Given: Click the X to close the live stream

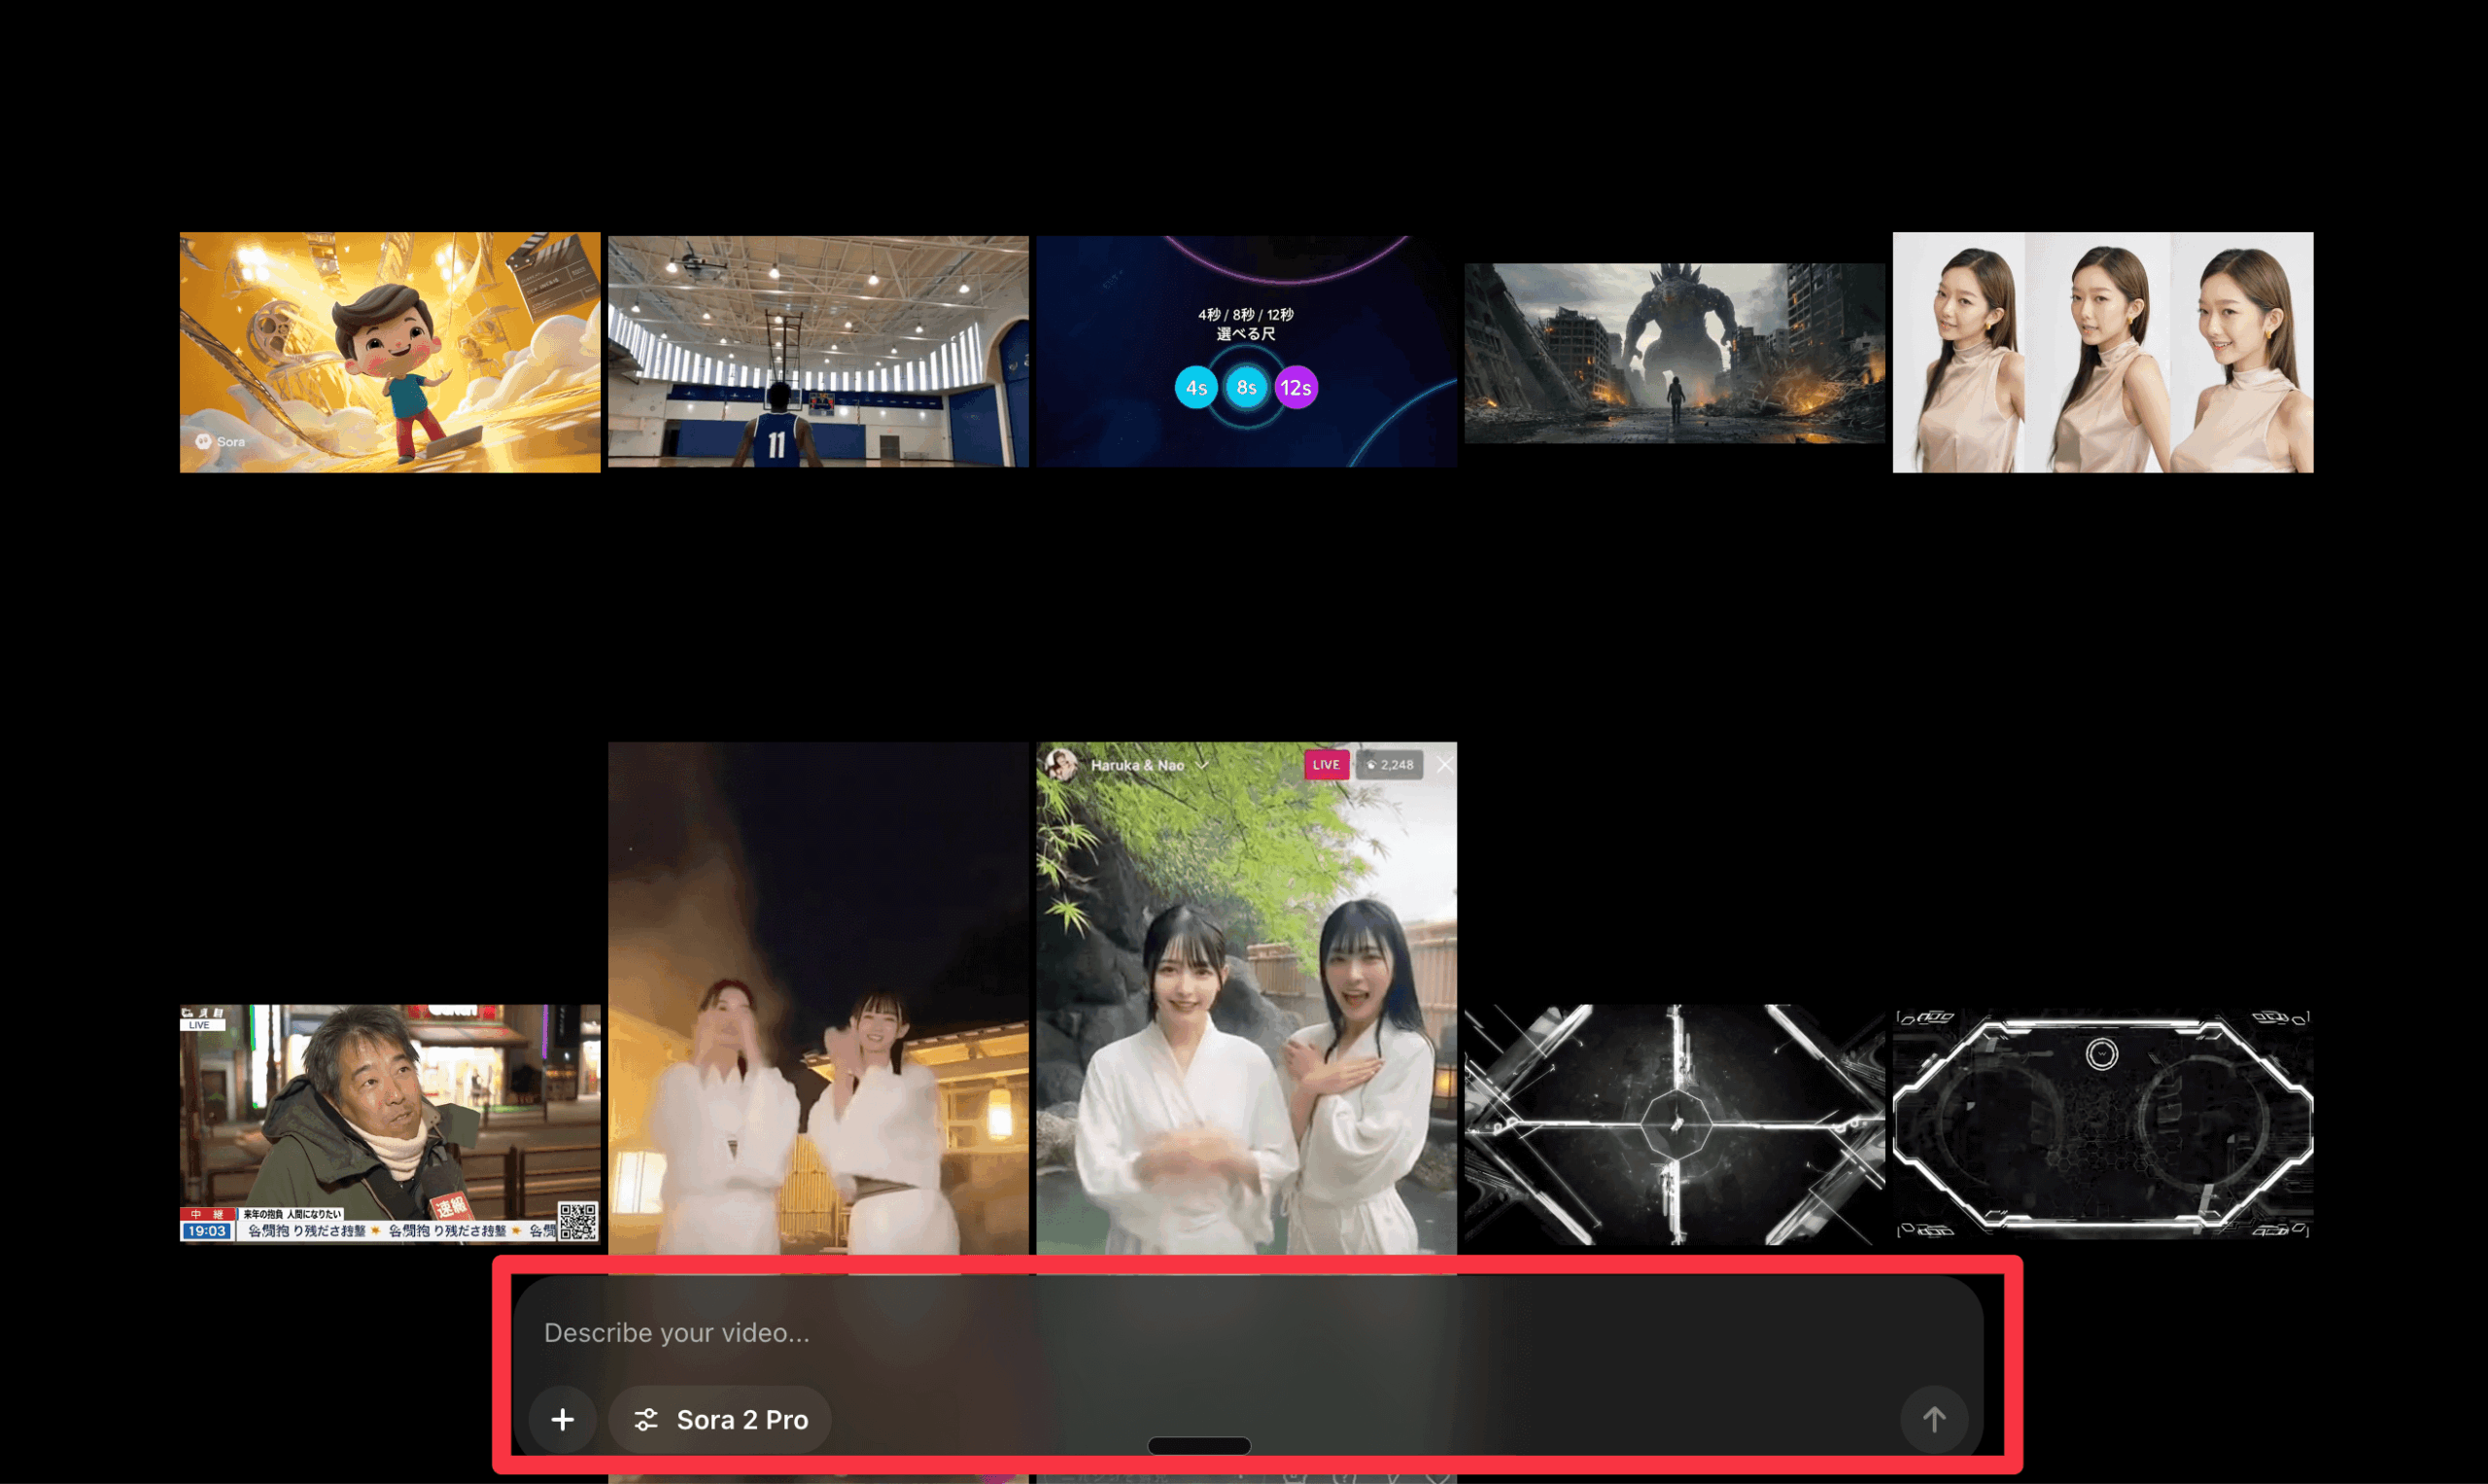Looking at the screenshot, I should coord(1444,764).
